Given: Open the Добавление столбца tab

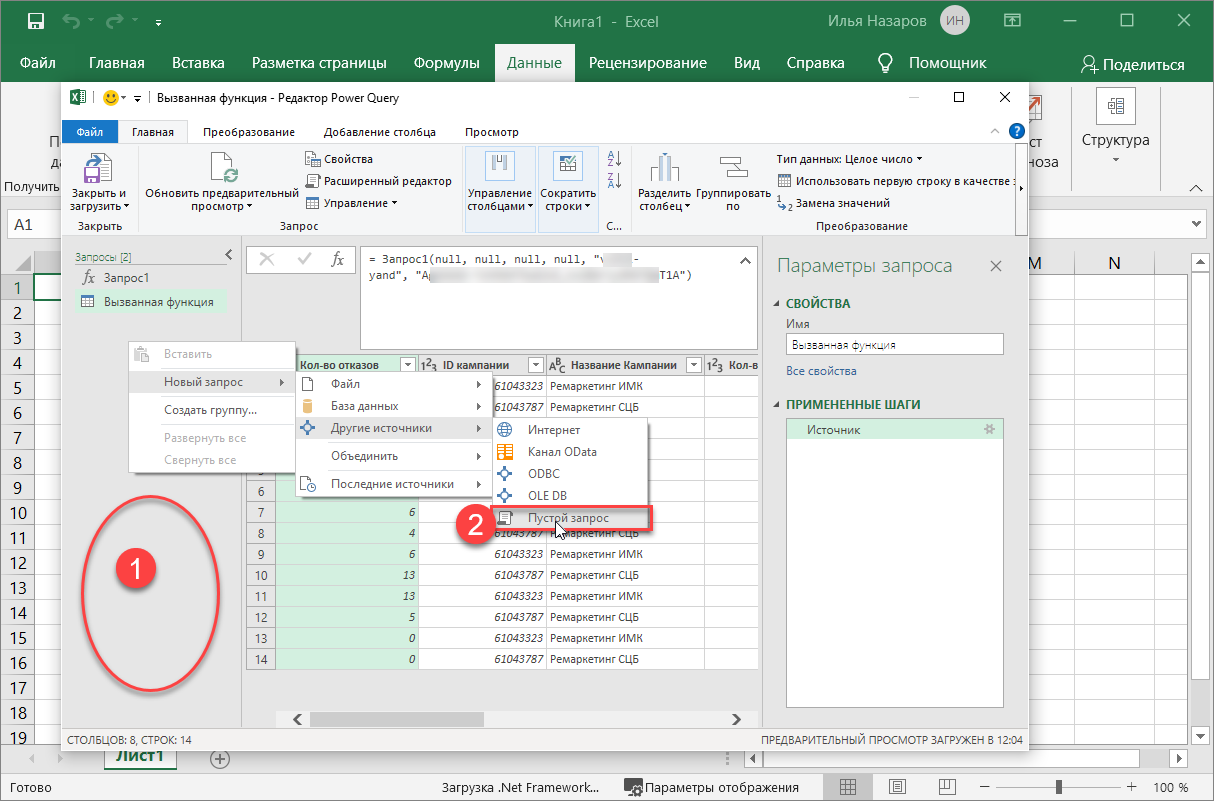Looking at the screenshot, I should (379, 132).
